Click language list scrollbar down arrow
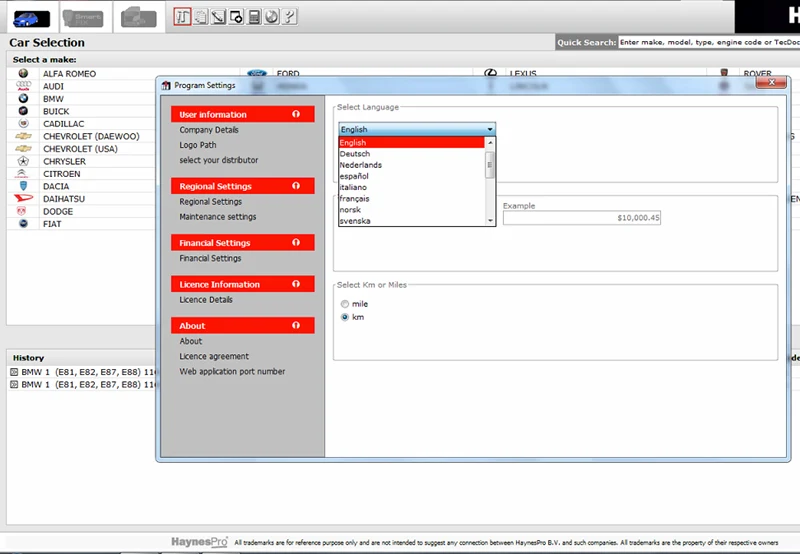The height and width of the screenshot is (554, 800). [490, 221]
